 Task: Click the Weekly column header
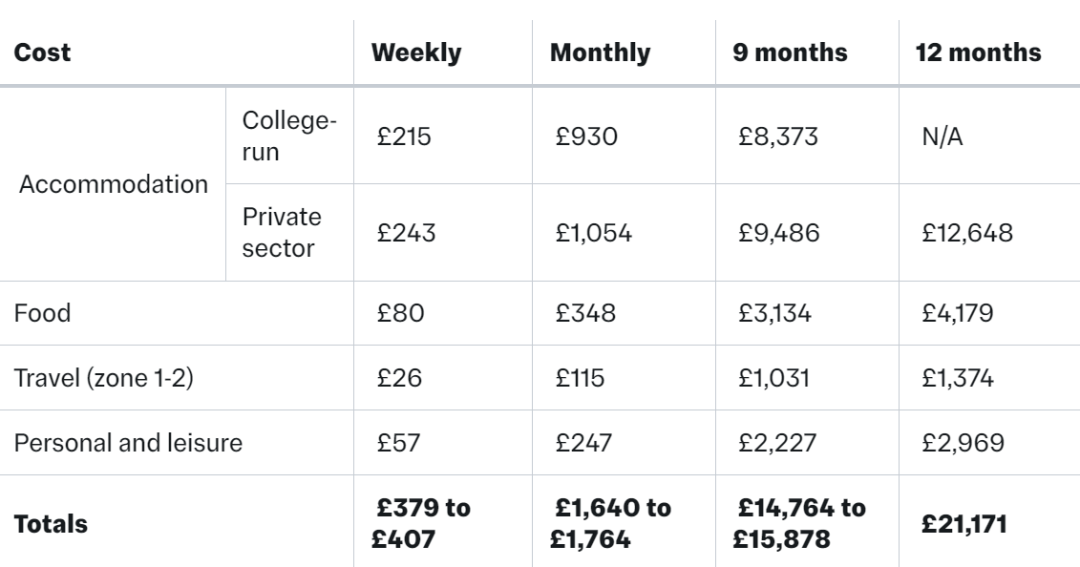click(416, 53)
